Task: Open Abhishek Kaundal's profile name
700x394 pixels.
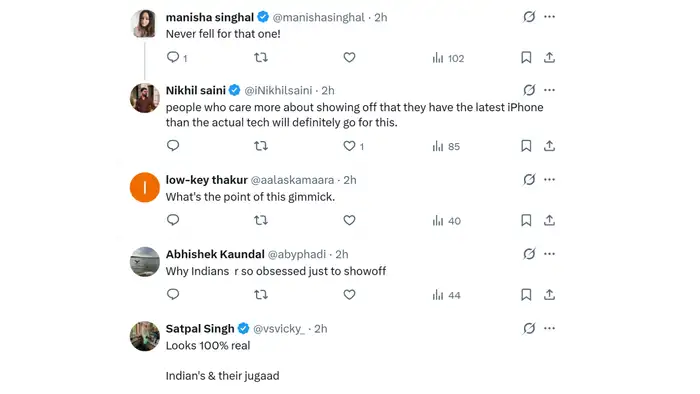Action: 215,254
